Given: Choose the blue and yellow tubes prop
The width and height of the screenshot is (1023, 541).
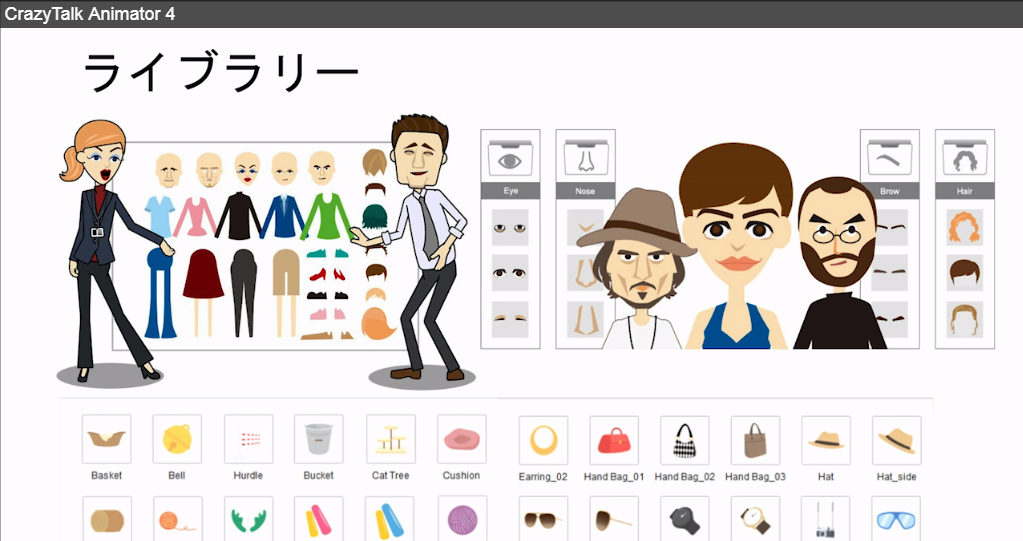Looking at the screenshot, I should [x=389, y=519].
